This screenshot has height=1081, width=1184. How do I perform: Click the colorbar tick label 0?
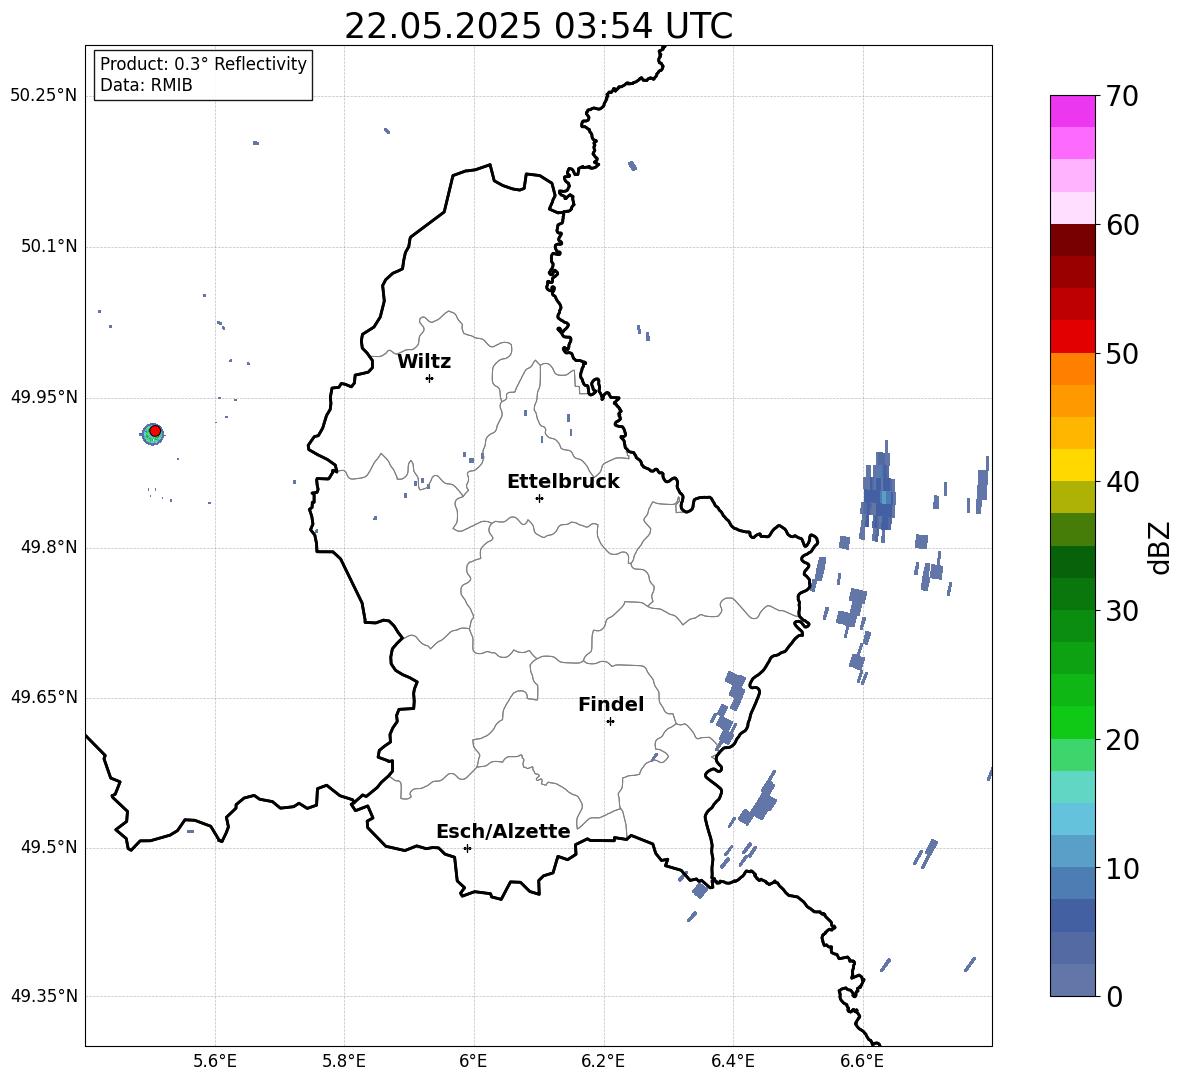point(1114,997)
